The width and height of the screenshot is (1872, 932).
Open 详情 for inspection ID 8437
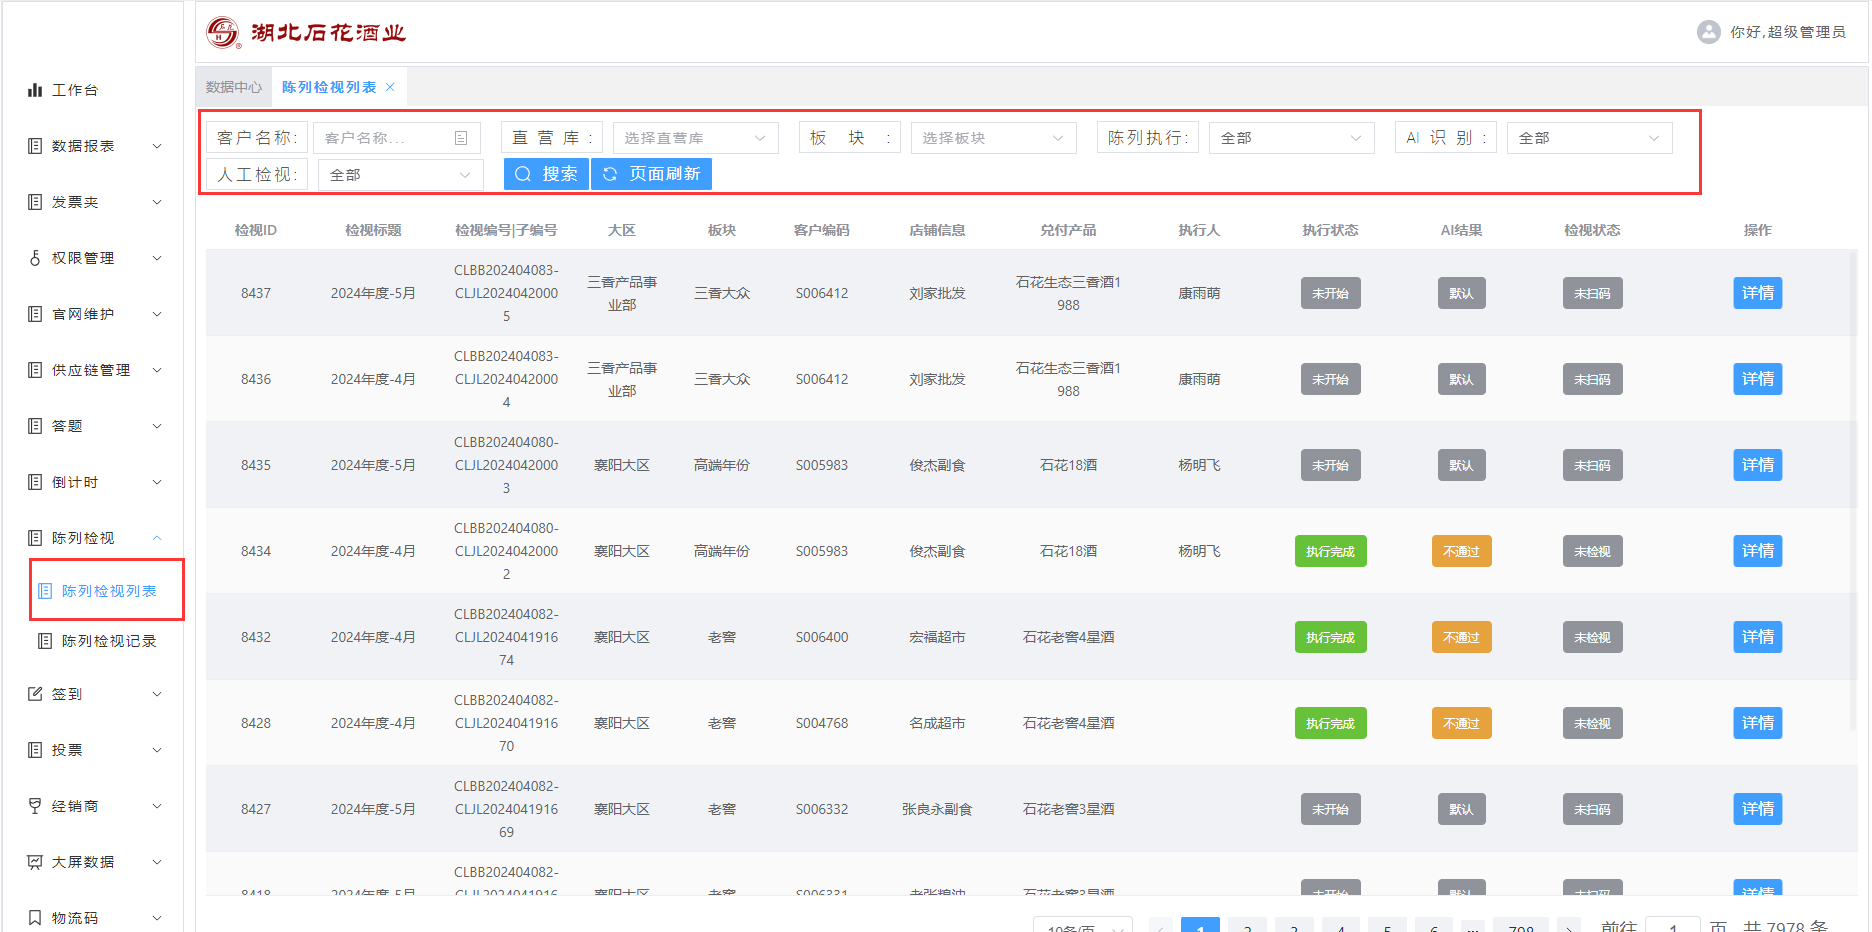pos(1757,293)
